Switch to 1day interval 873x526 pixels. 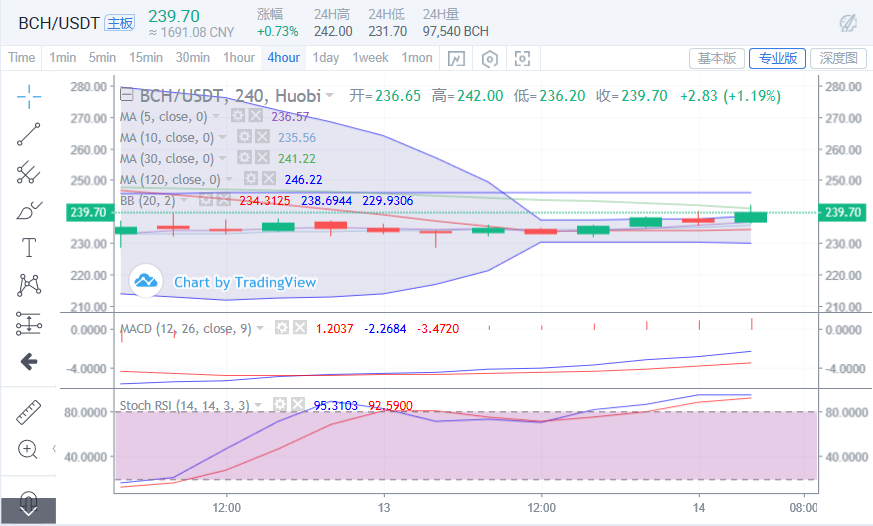326,58
